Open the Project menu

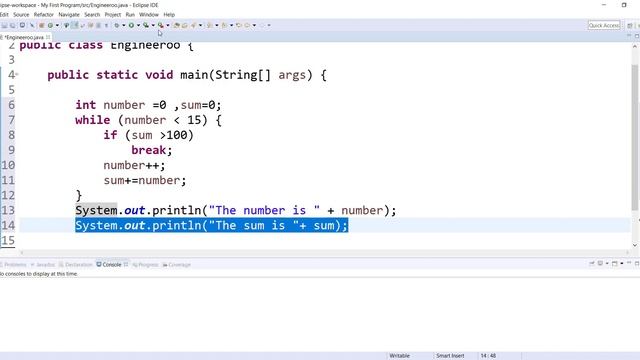coord(113,15)
